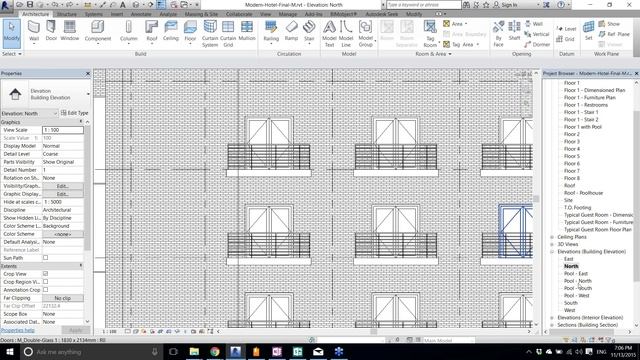Click the Level datum tool
The height and width of the screenshot is (360, 640).
(567, 29)
